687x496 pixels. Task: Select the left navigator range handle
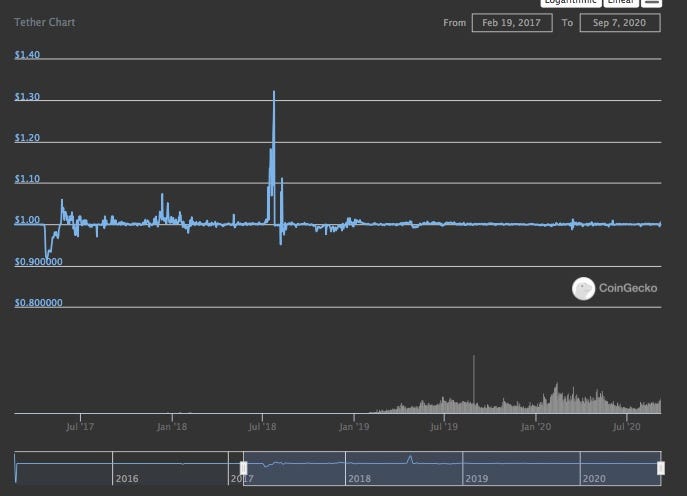[x=244, y=468]
